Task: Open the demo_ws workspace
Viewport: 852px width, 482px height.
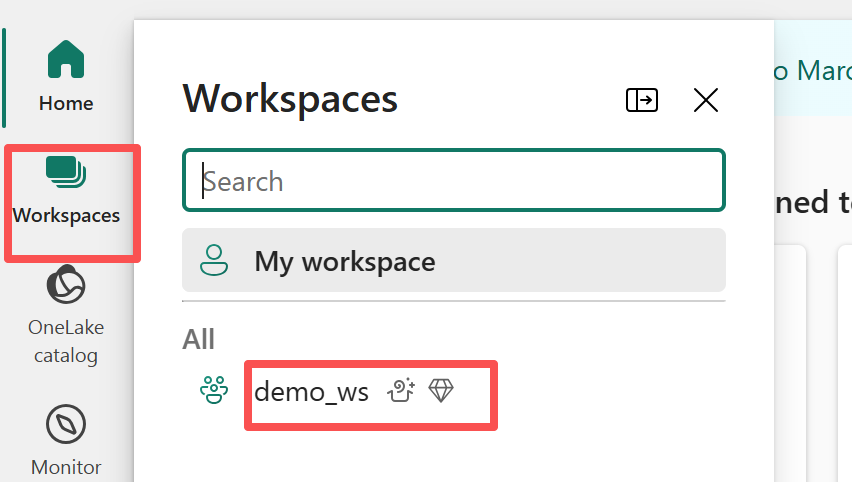Action: (311, 391)
